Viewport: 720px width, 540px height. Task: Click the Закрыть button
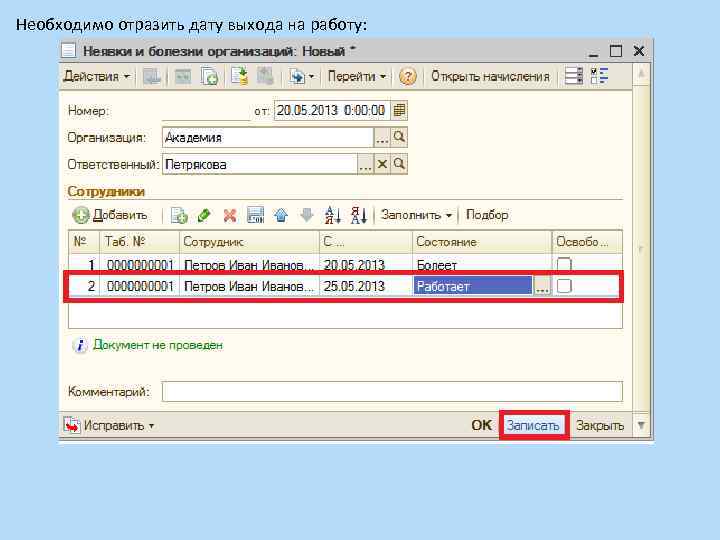click(x=600, y=425)
